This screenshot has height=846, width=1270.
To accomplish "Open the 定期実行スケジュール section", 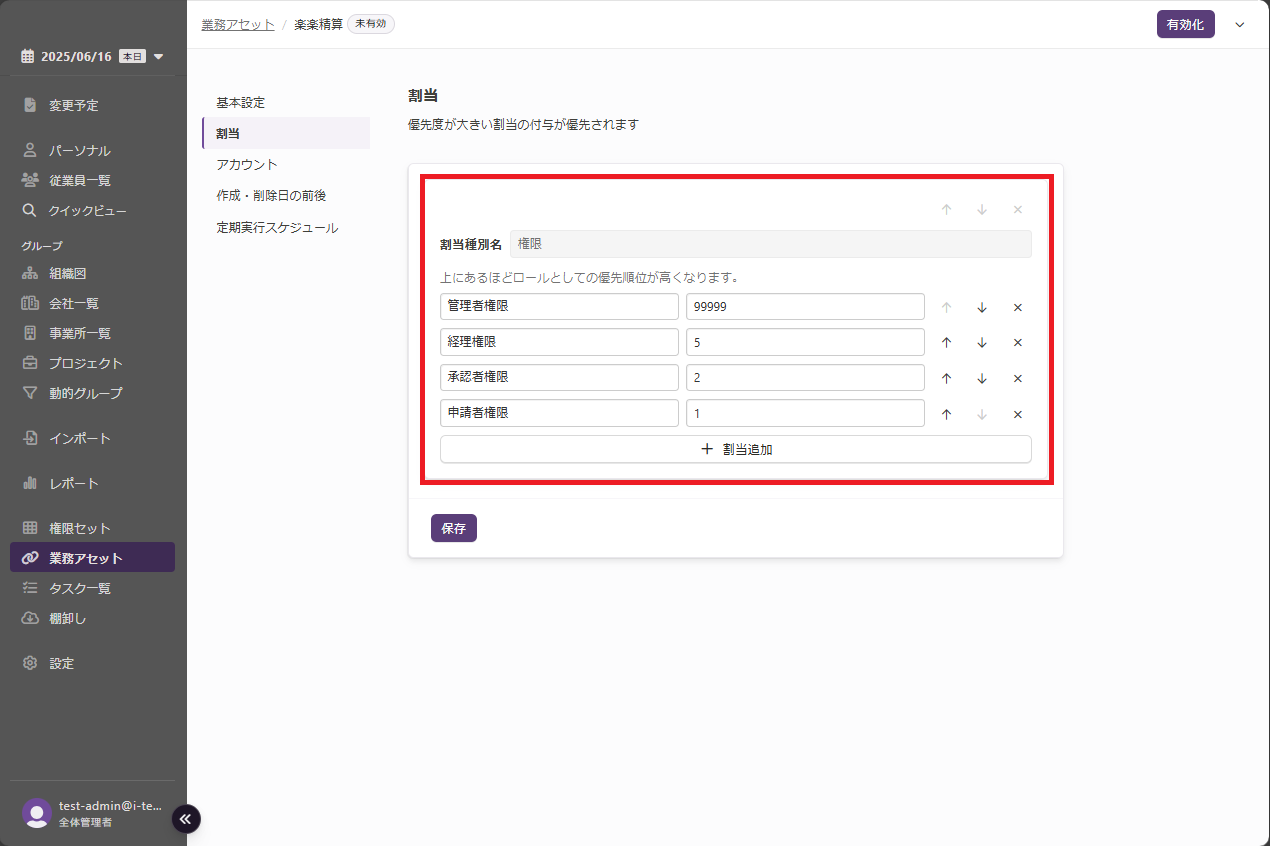I will 277,228.
